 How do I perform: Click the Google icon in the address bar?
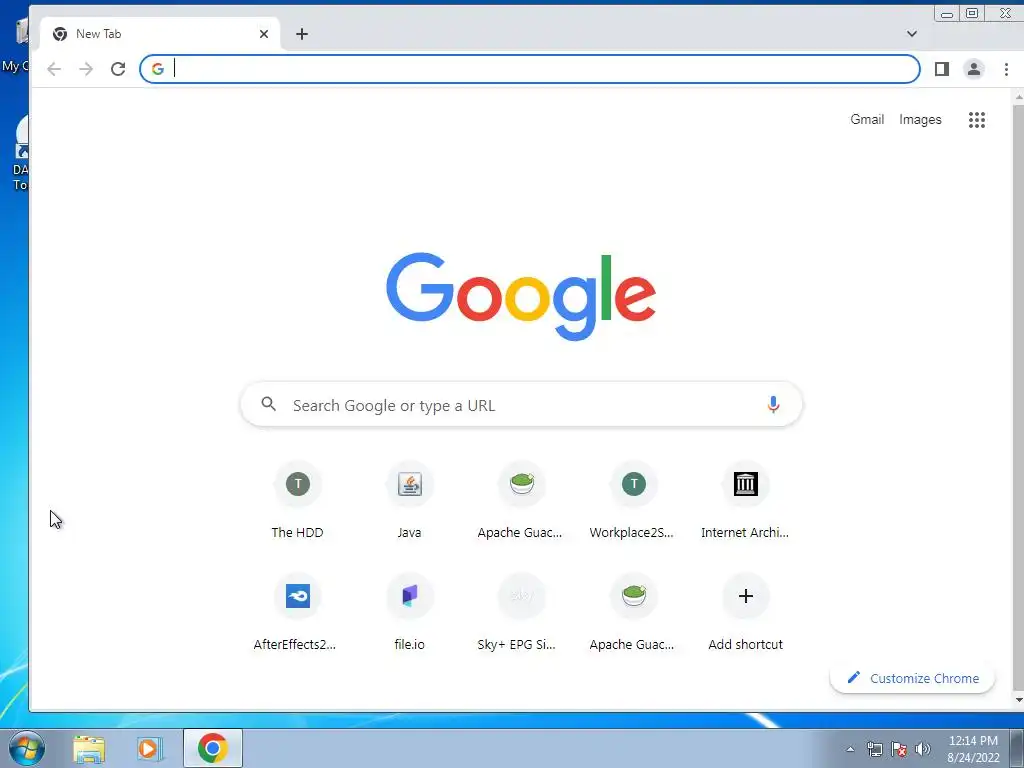(x=157, y=69)
